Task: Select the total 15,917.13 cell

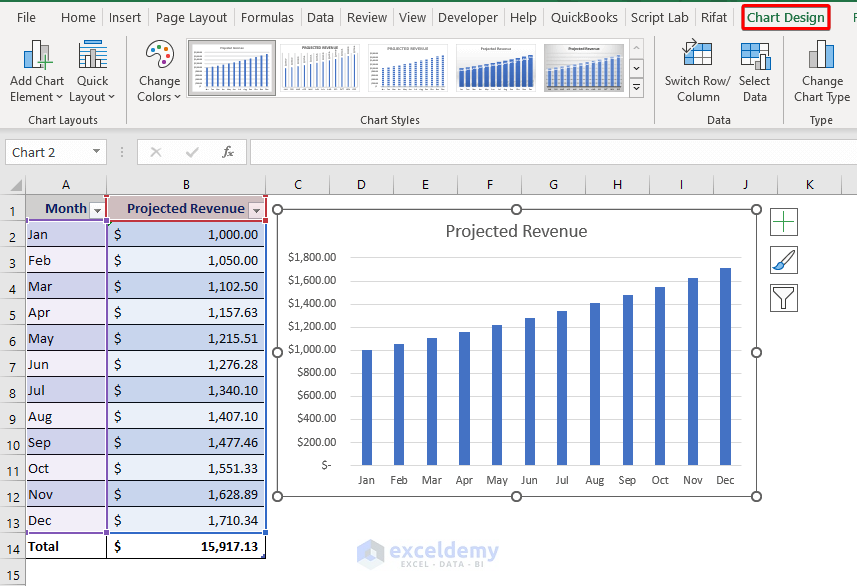Action: pyautogui.click(x=186, y=547)
